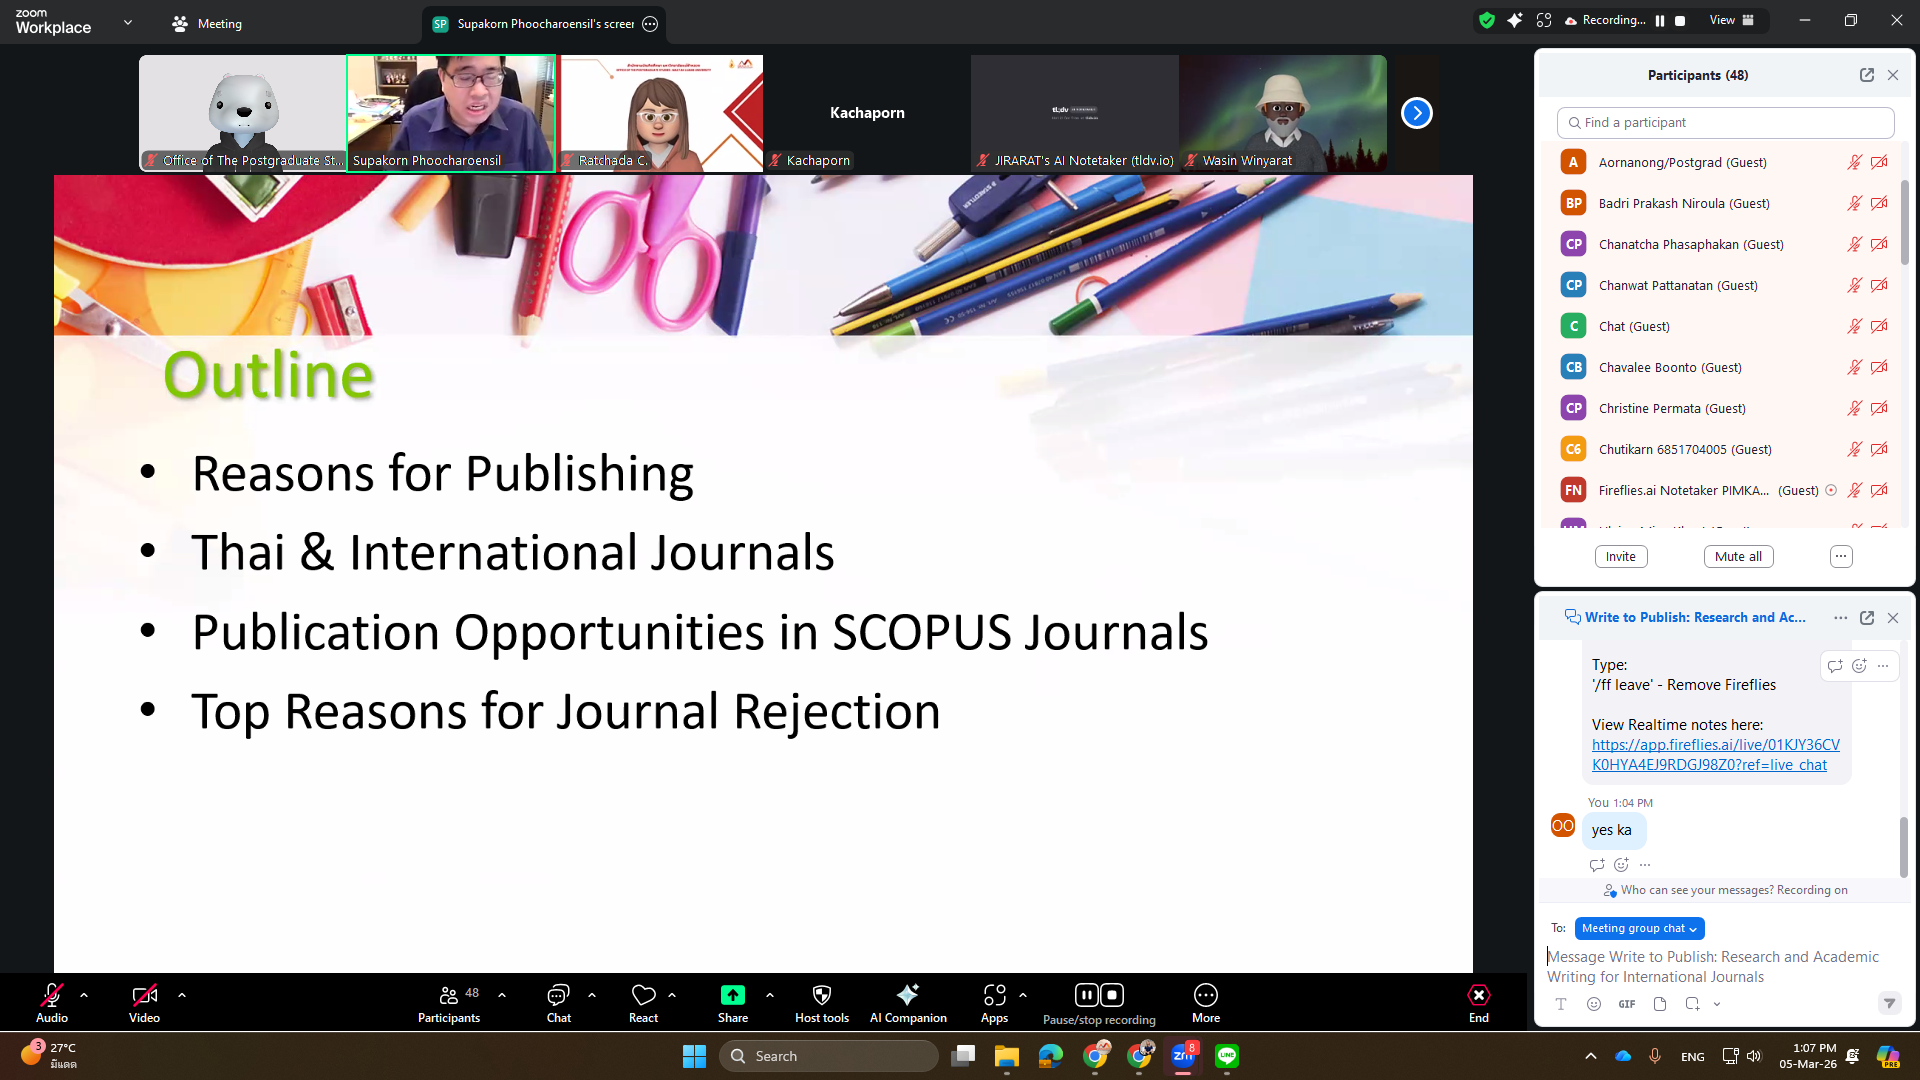1920x1080 pixels.
Task: Click the More options ellipsis icon
Action: click(1205, 996)
